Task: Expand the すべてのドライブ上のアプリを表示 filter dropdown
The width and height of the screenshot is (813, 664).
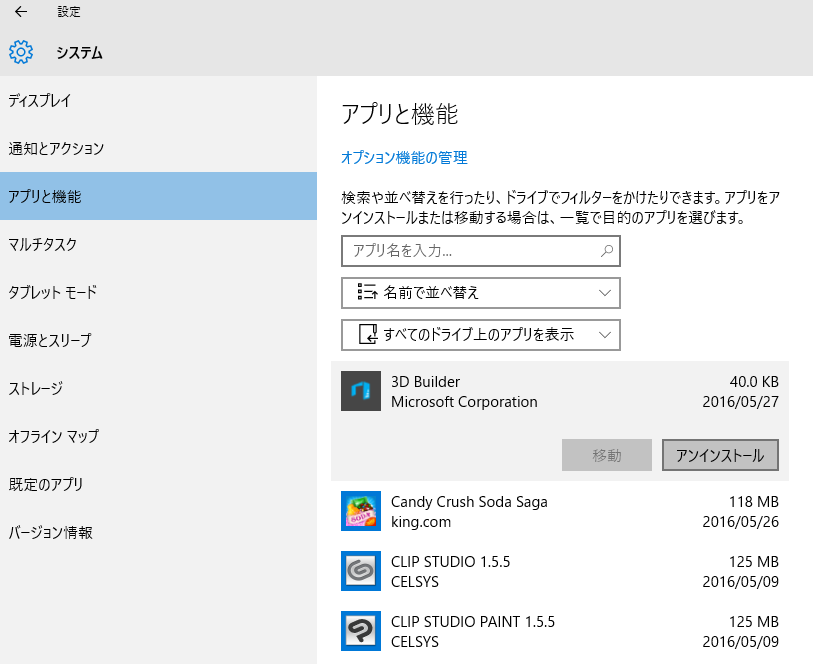Action: (x=481, y=335)
